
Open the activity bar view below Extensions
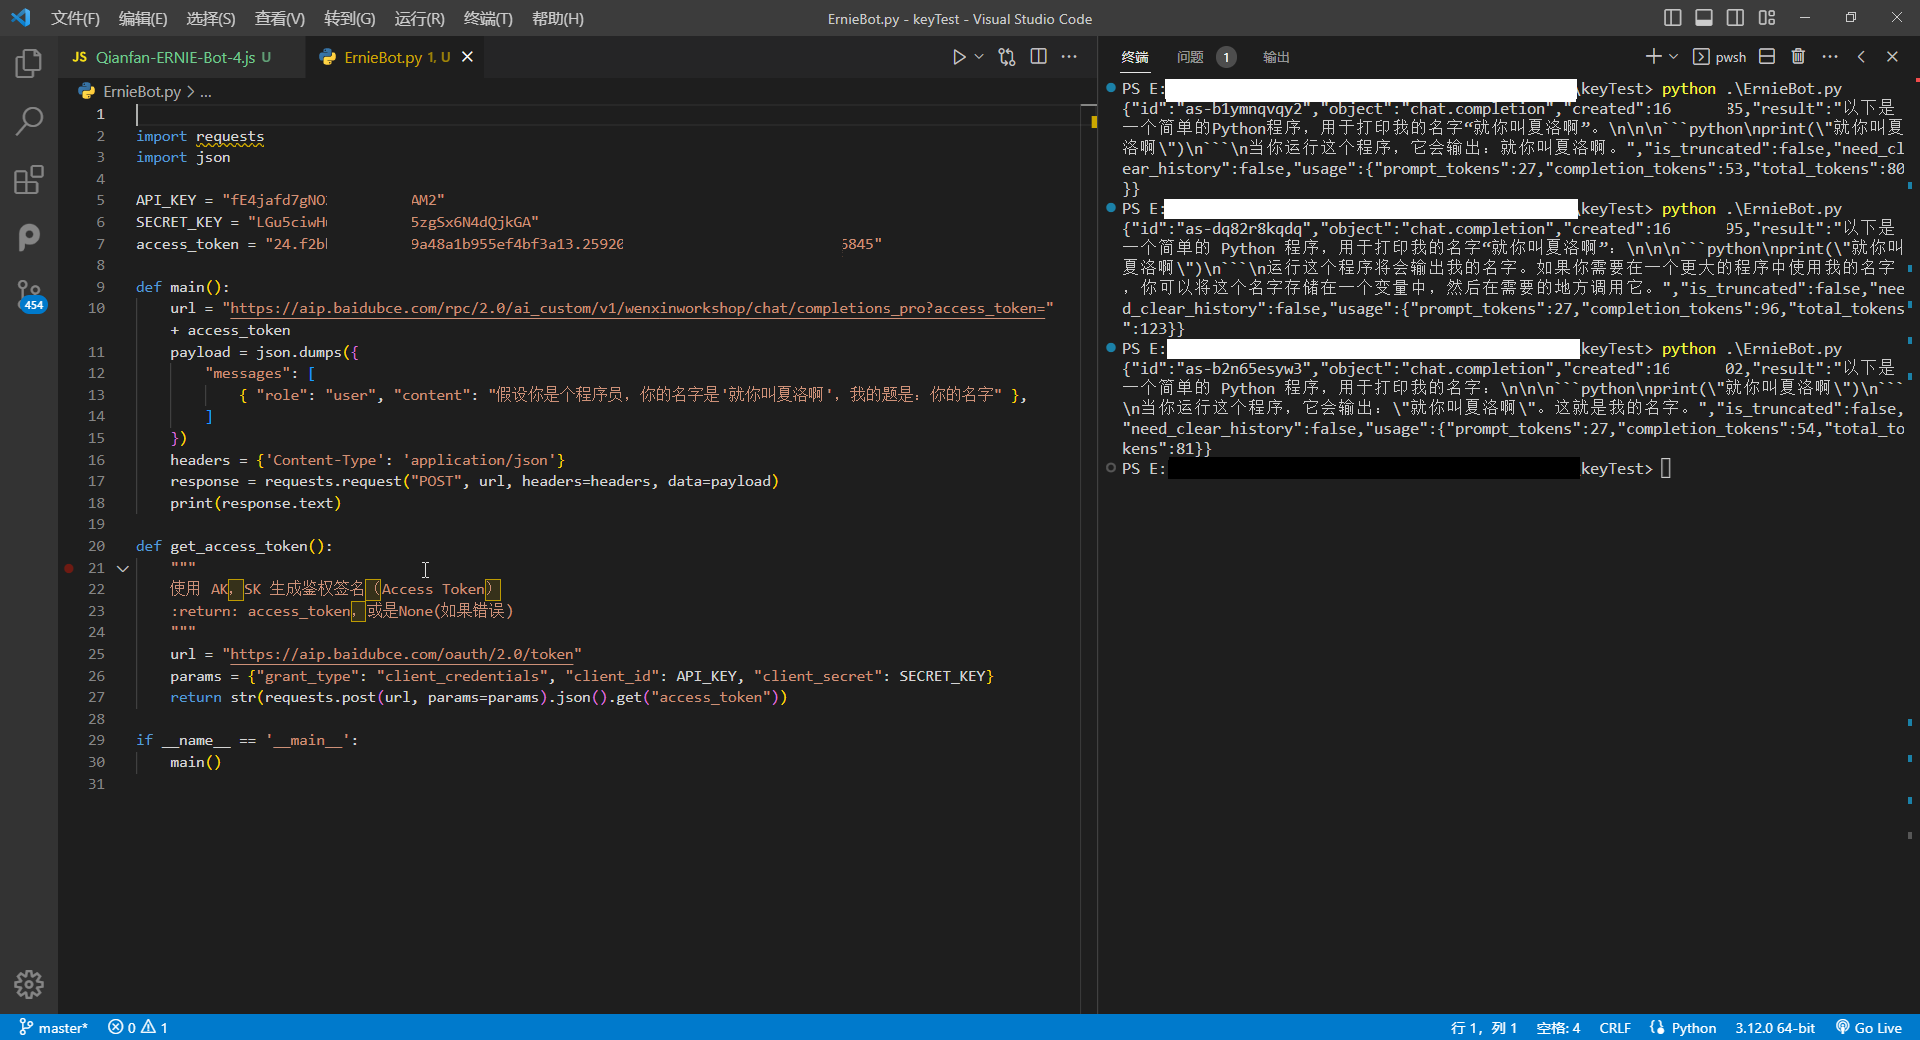29,237
